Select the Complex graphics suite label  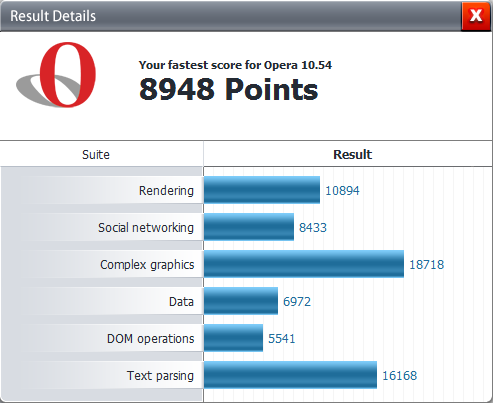coord(147,265)
